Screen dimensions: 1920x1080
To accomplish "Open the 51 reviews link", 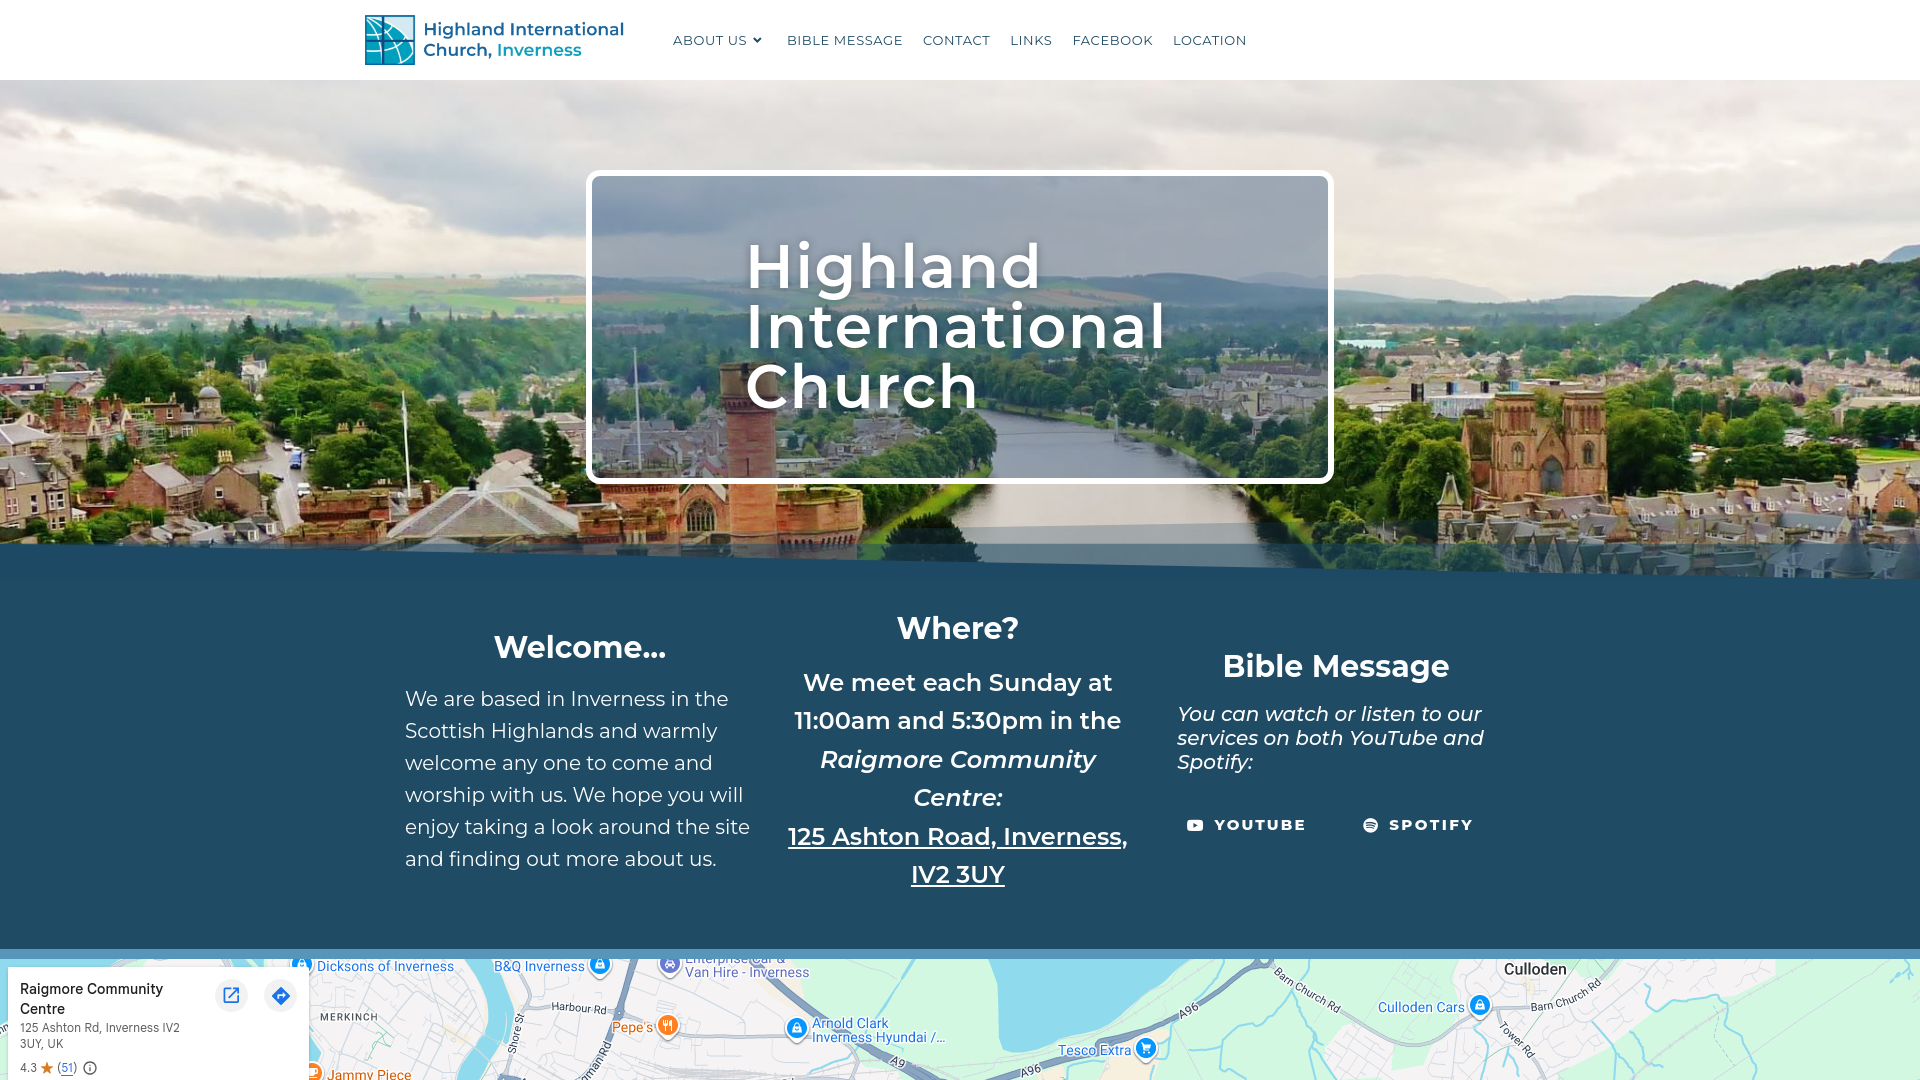I will [x=67, y=1068].
